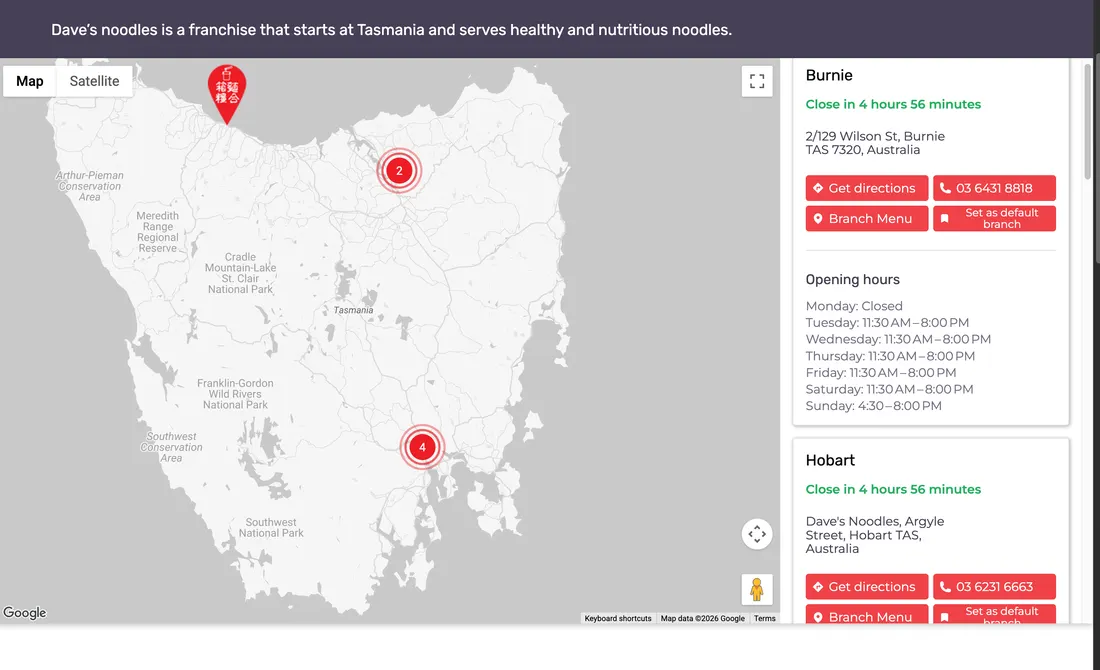Click Southwest Conservation Area label

pos(171,447)
